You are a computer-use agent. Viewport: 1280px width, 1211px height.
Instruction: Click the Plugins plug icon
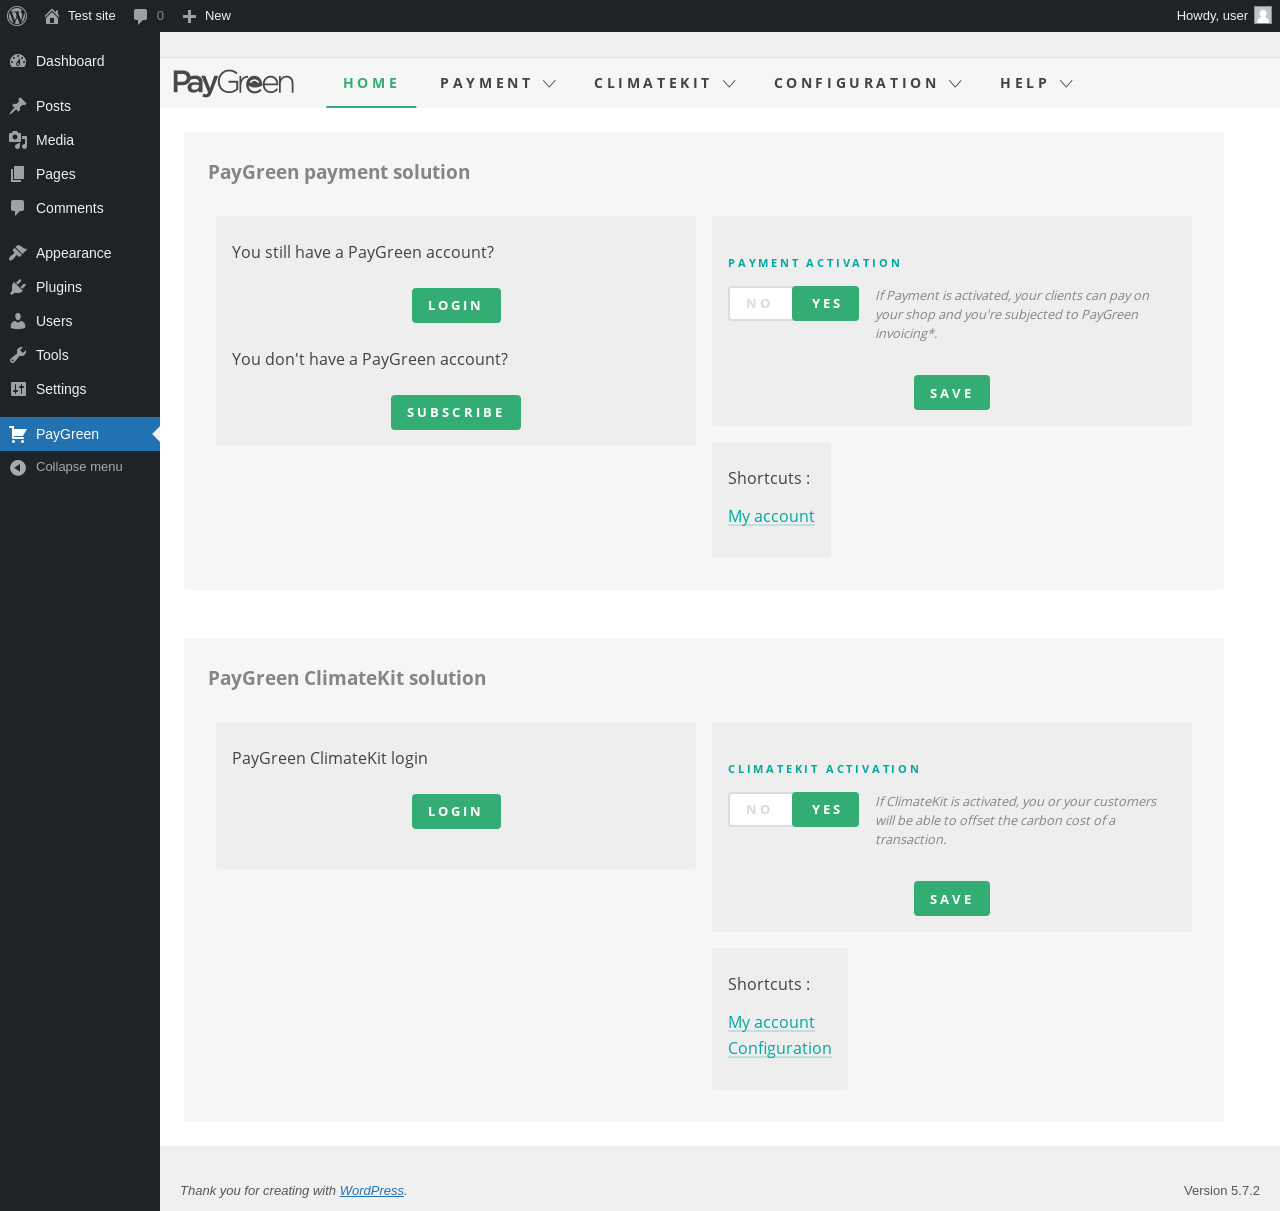point(18,287)
